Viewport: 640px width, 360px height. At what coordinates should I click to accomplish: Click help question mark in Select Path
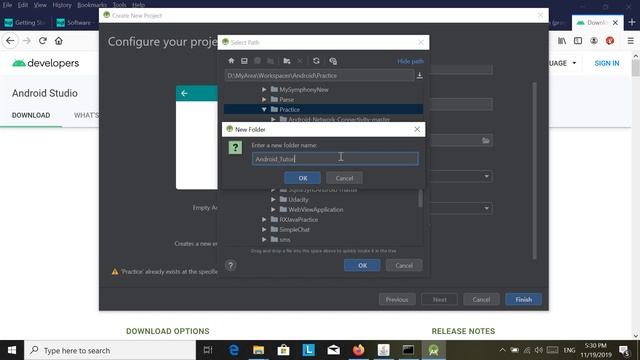tap(231, 265)
